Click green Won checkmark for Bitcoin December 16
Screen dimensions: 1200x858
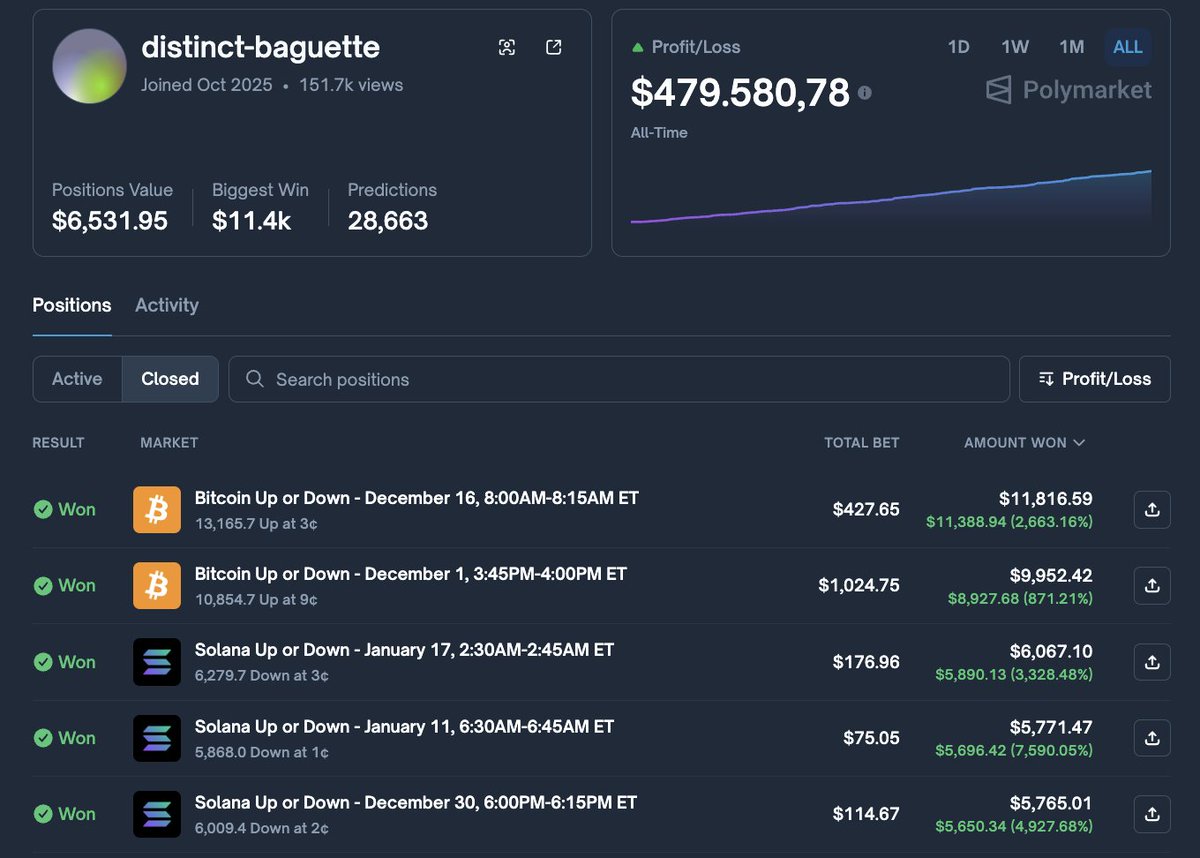pyautogui.click(x=43, y=510)
